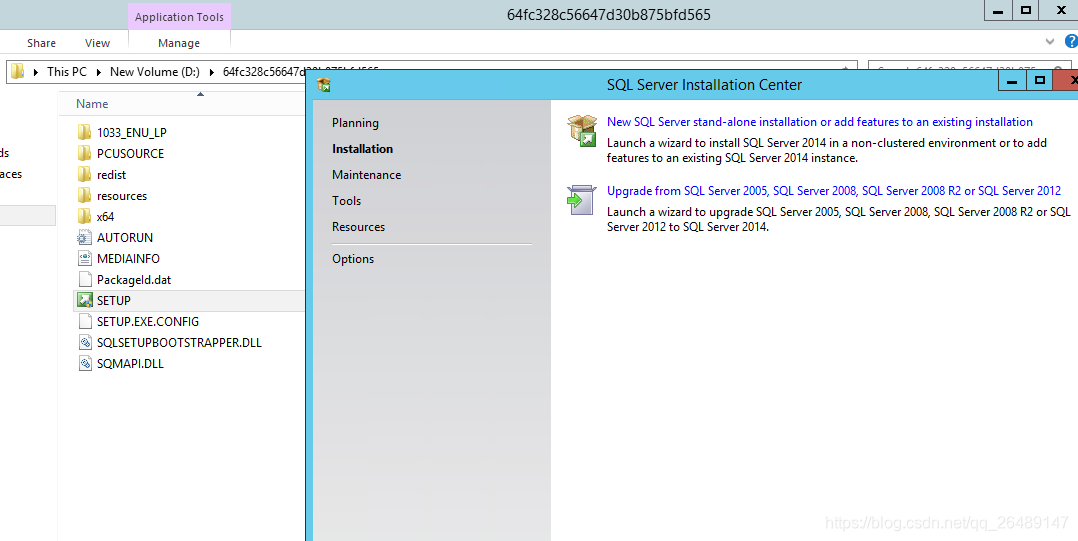
Task: Select the SQMAPI.DLL file icon
Action: (85, 364)
